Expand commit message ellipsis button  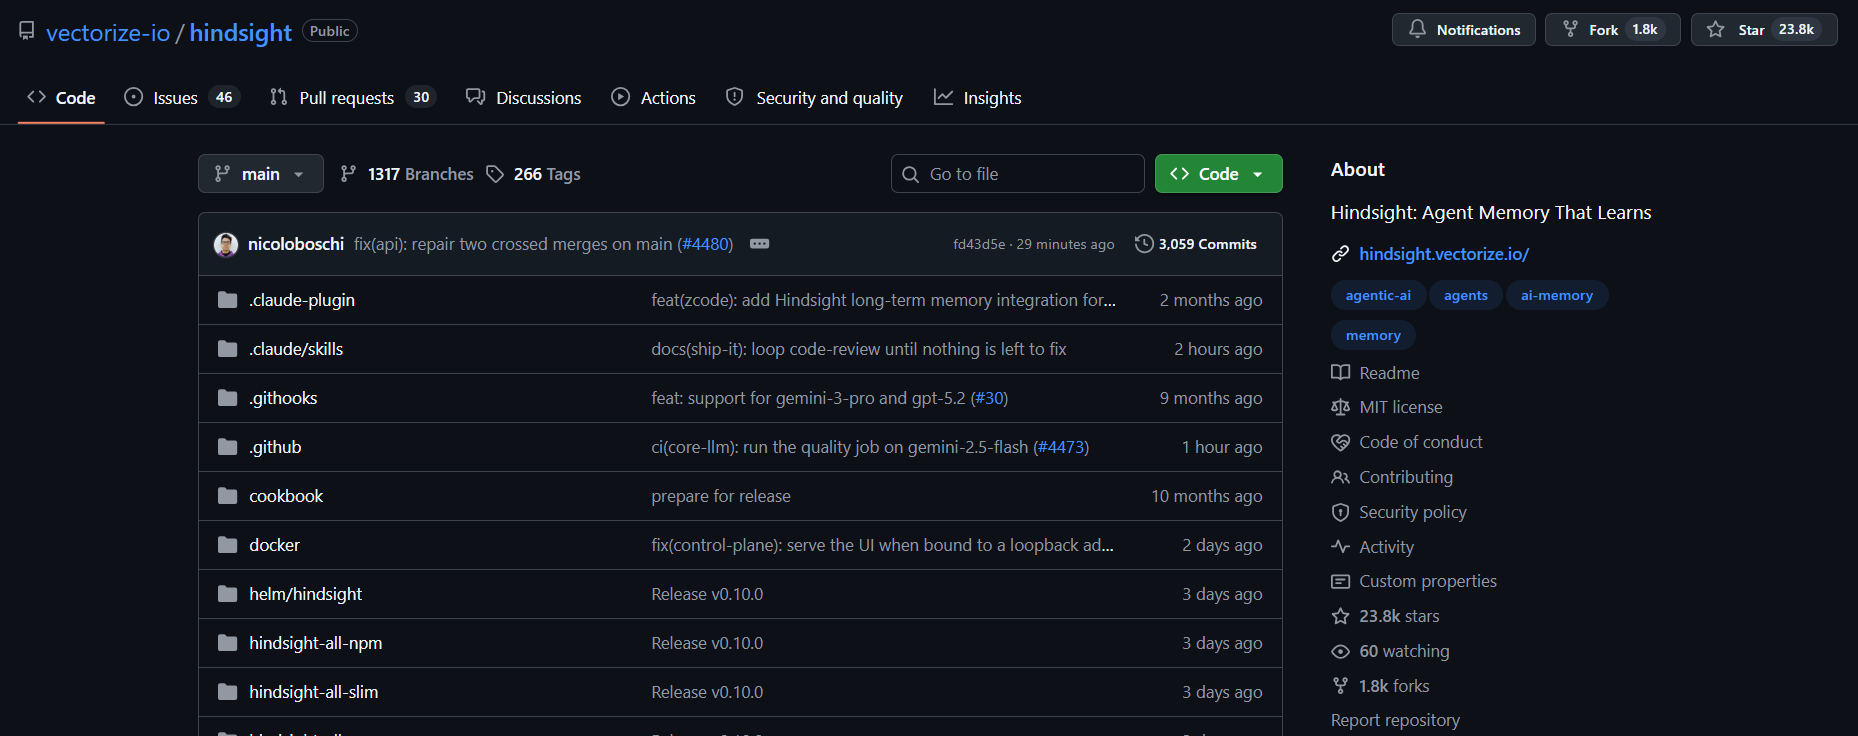pos(760,244)
